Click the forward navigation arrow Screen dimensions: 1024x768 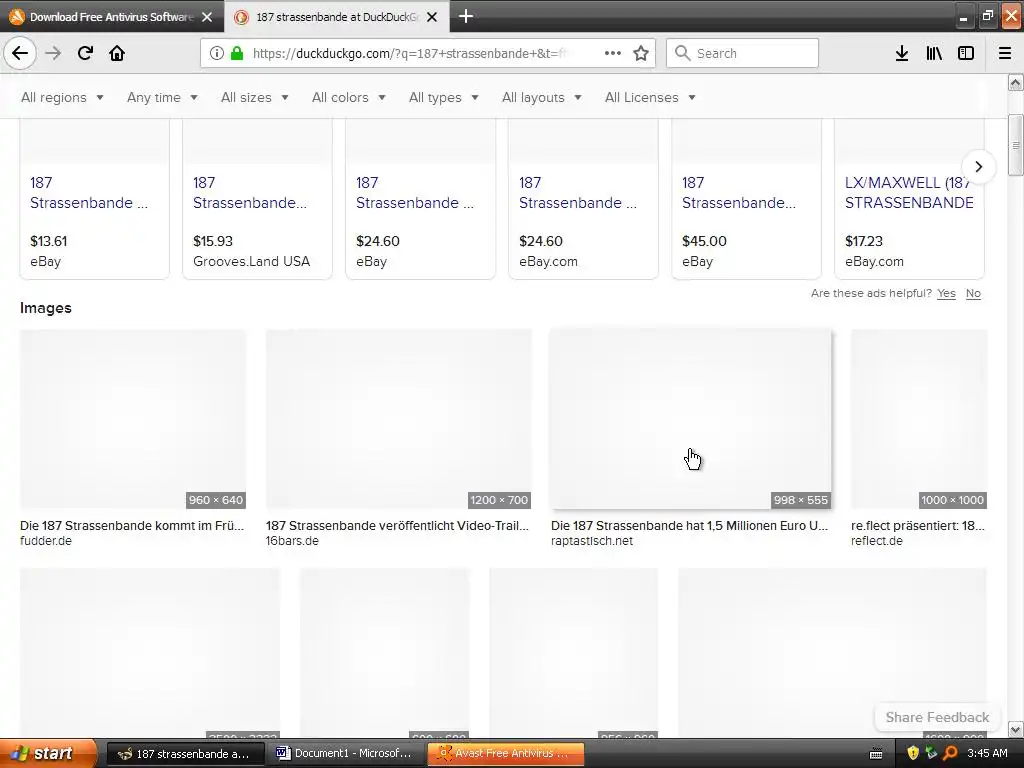pyautogui.click(x=53, y=53)
